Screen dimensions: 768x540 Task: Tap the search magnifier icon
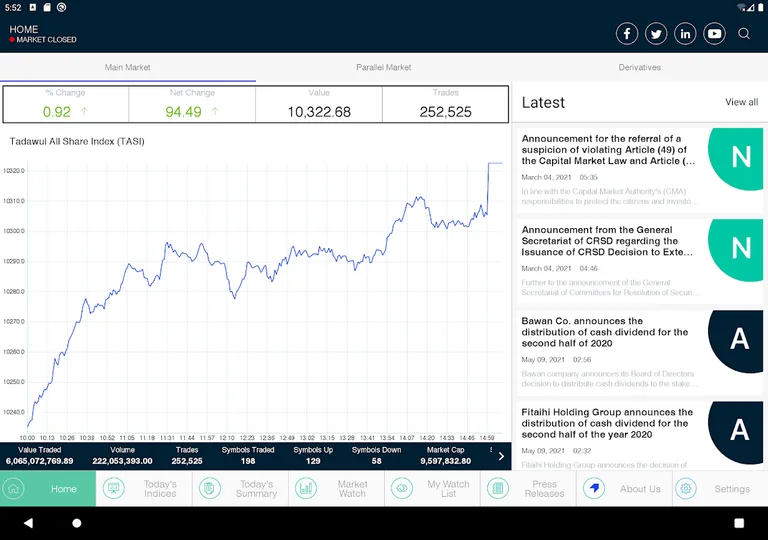click(x=744, y=34)
